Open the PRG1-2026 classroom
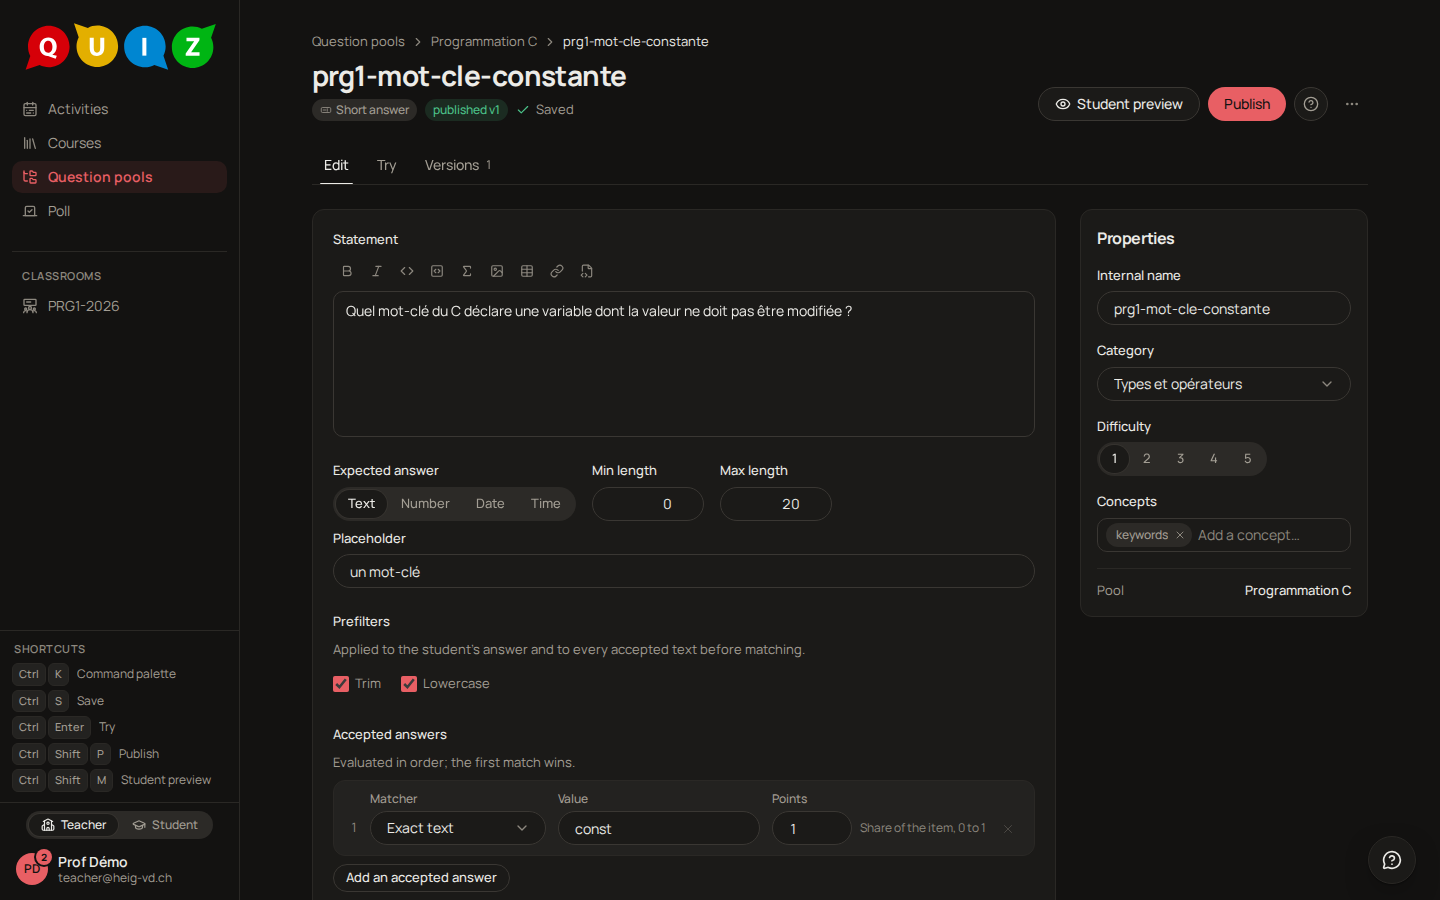 119,306
